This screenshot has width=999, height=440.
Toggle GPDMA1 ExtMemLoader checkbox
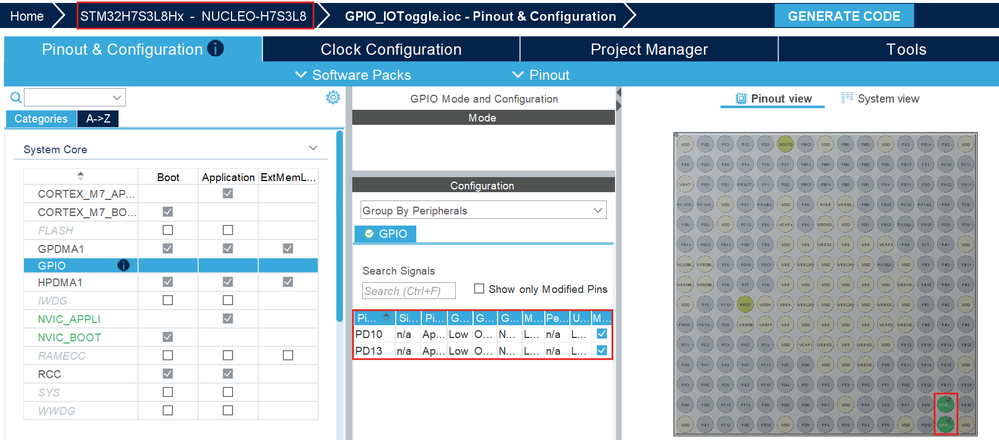click(288, 248)
